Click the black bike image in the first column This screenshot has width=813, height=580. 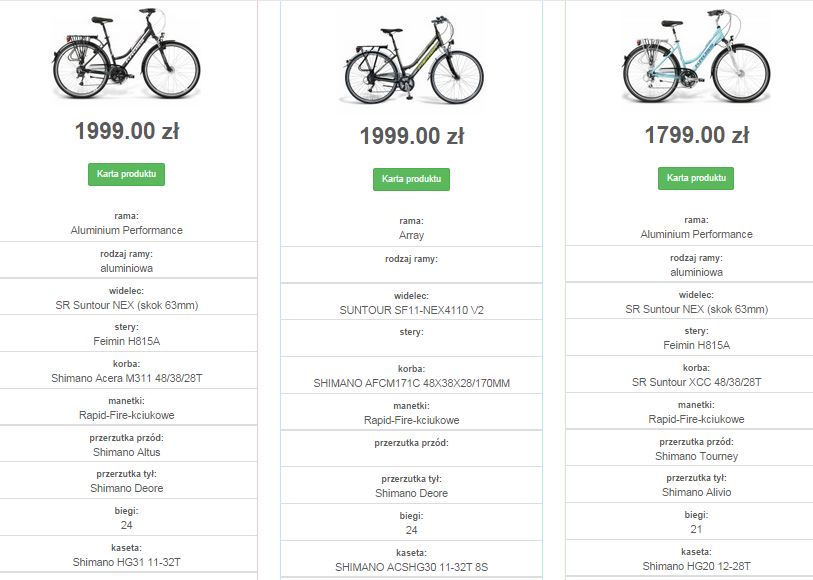click(127, 53)
